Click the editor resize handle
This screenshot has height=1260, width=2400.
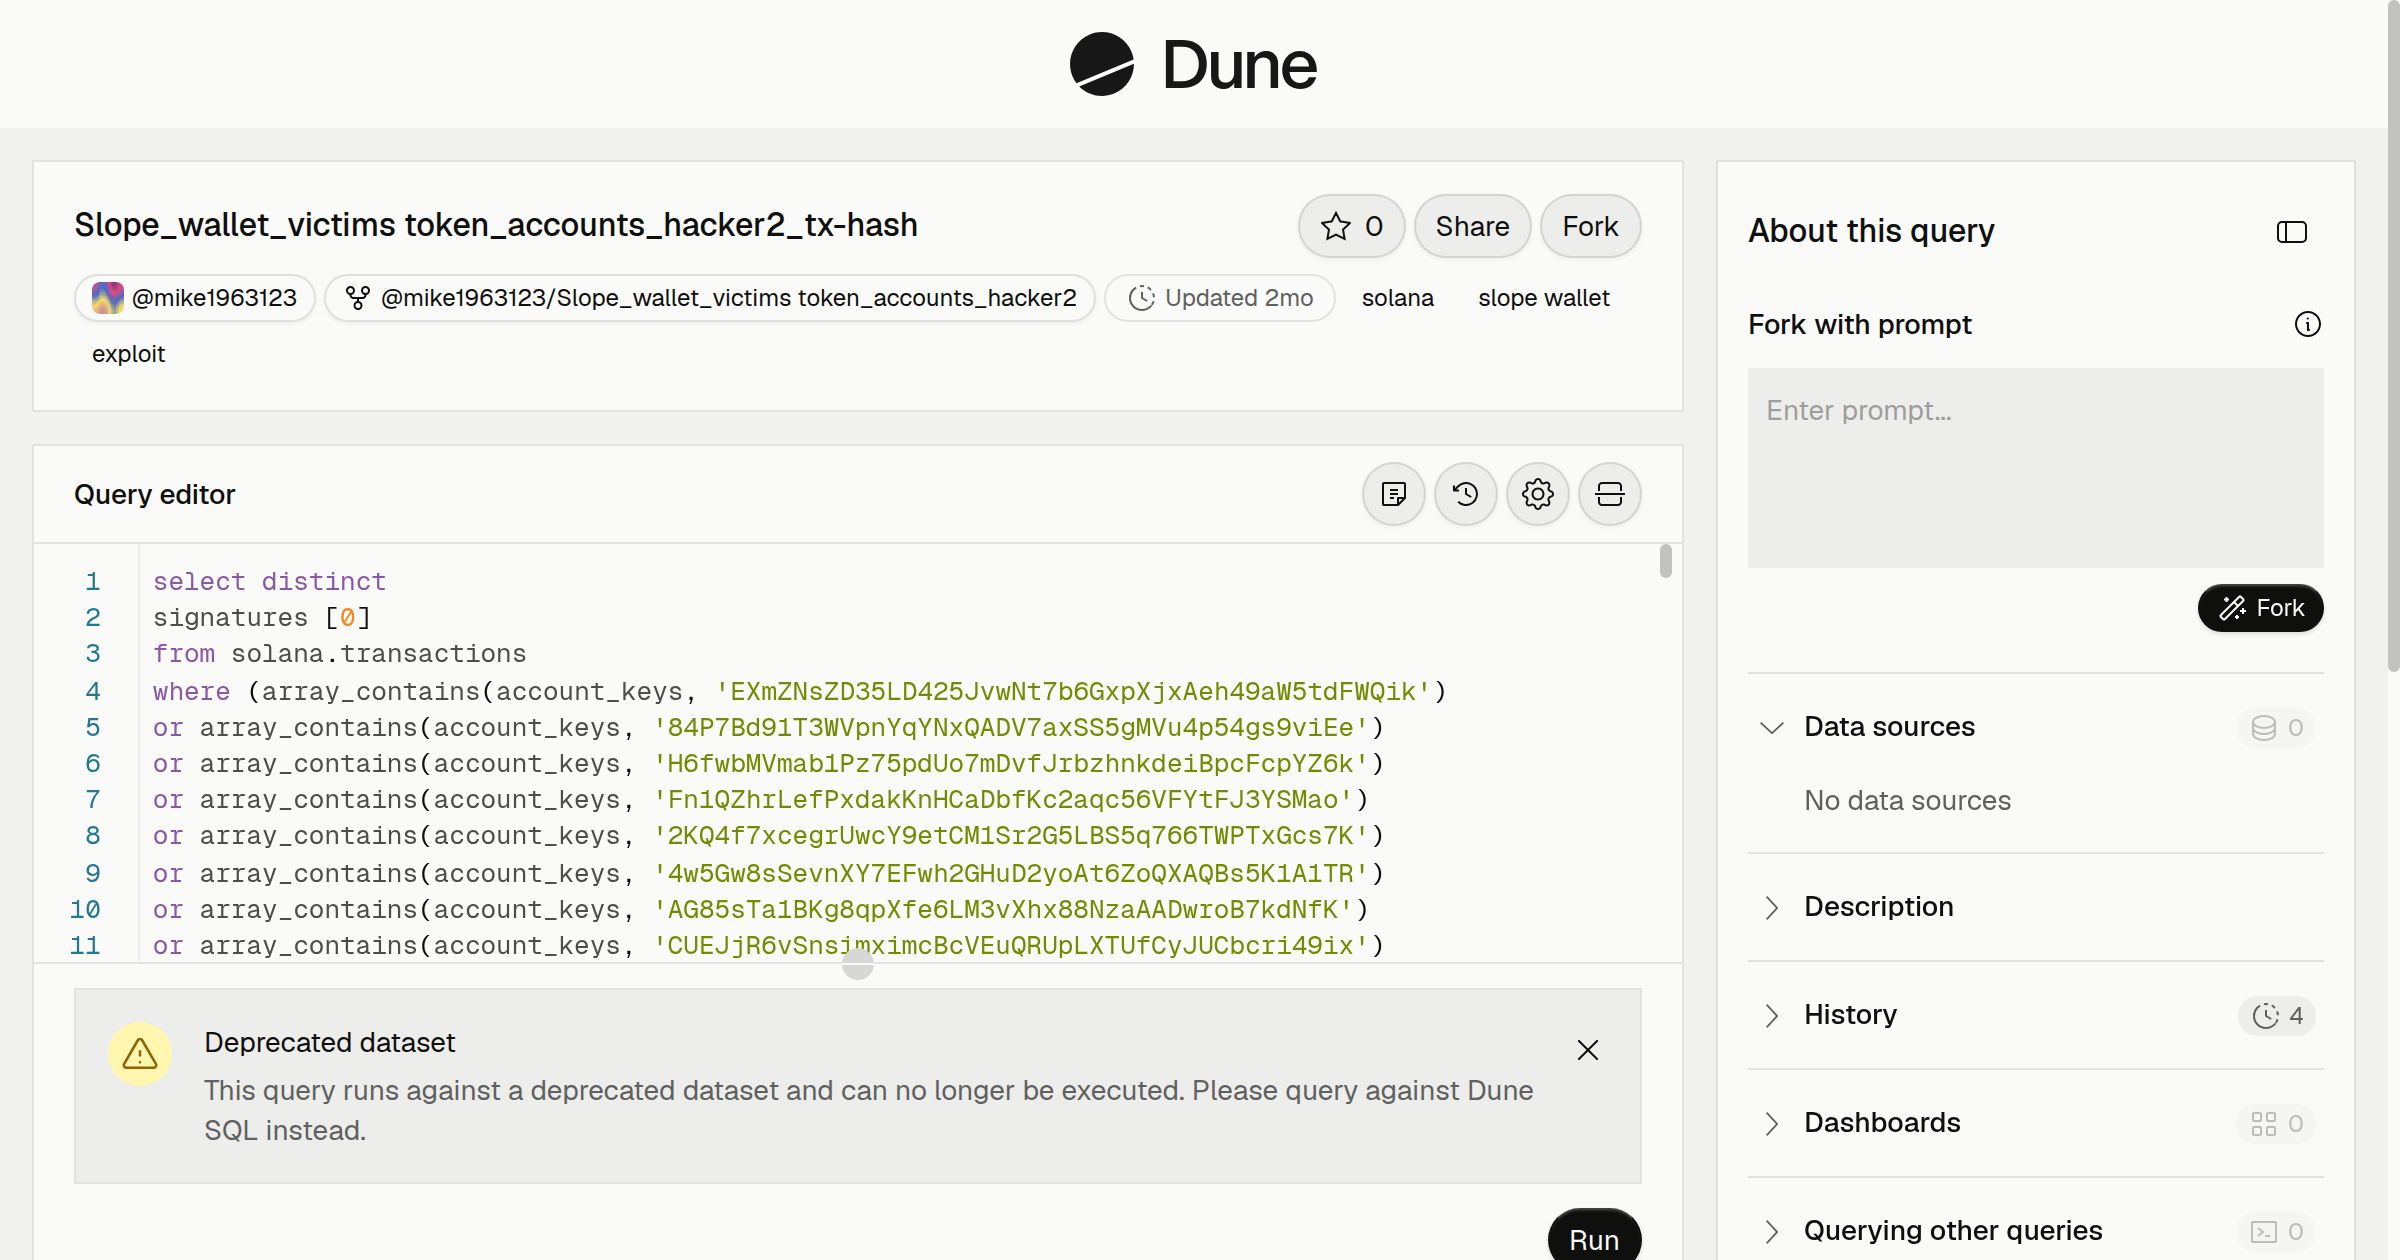click(x=858, y=964)
